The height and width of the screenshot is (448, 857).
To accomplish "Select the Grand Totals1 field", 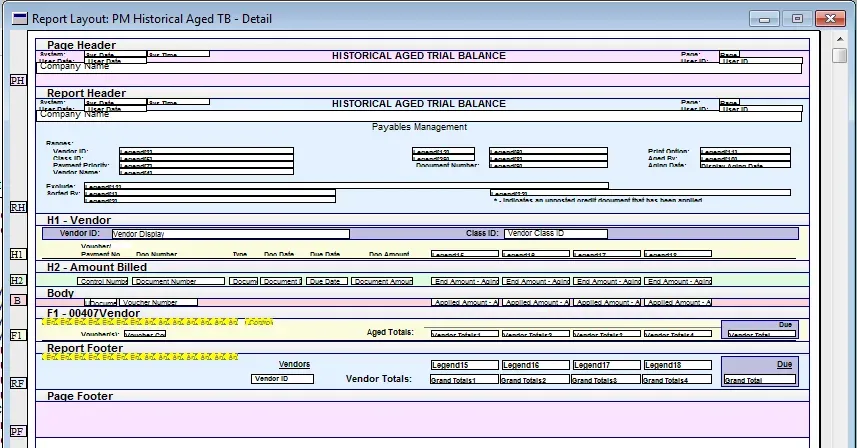I will pyautogui.click(x=463, y=380).
